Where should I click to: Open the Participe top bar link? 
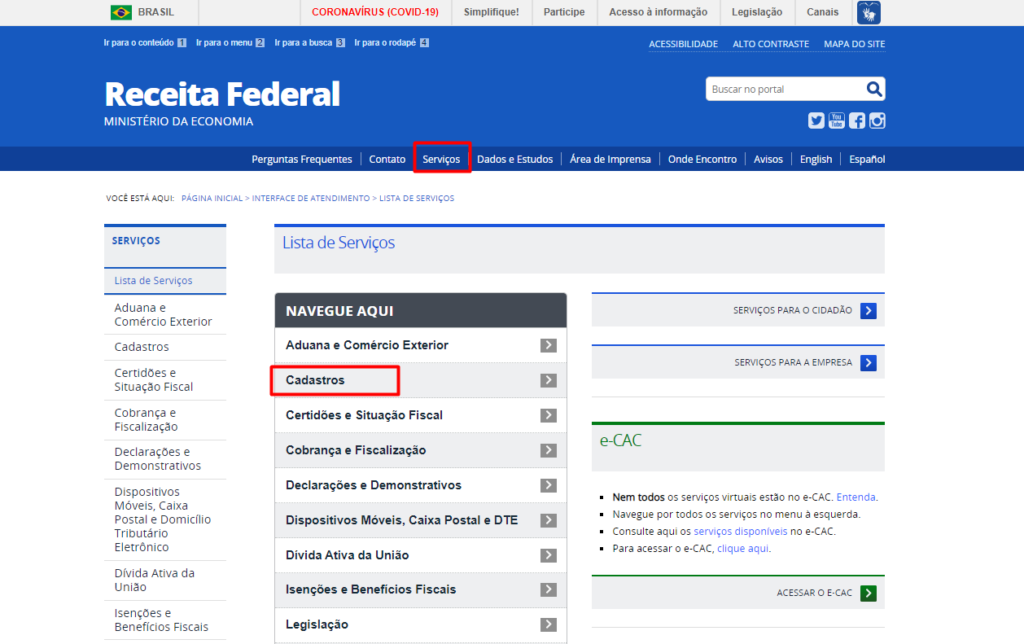[564, 12]
